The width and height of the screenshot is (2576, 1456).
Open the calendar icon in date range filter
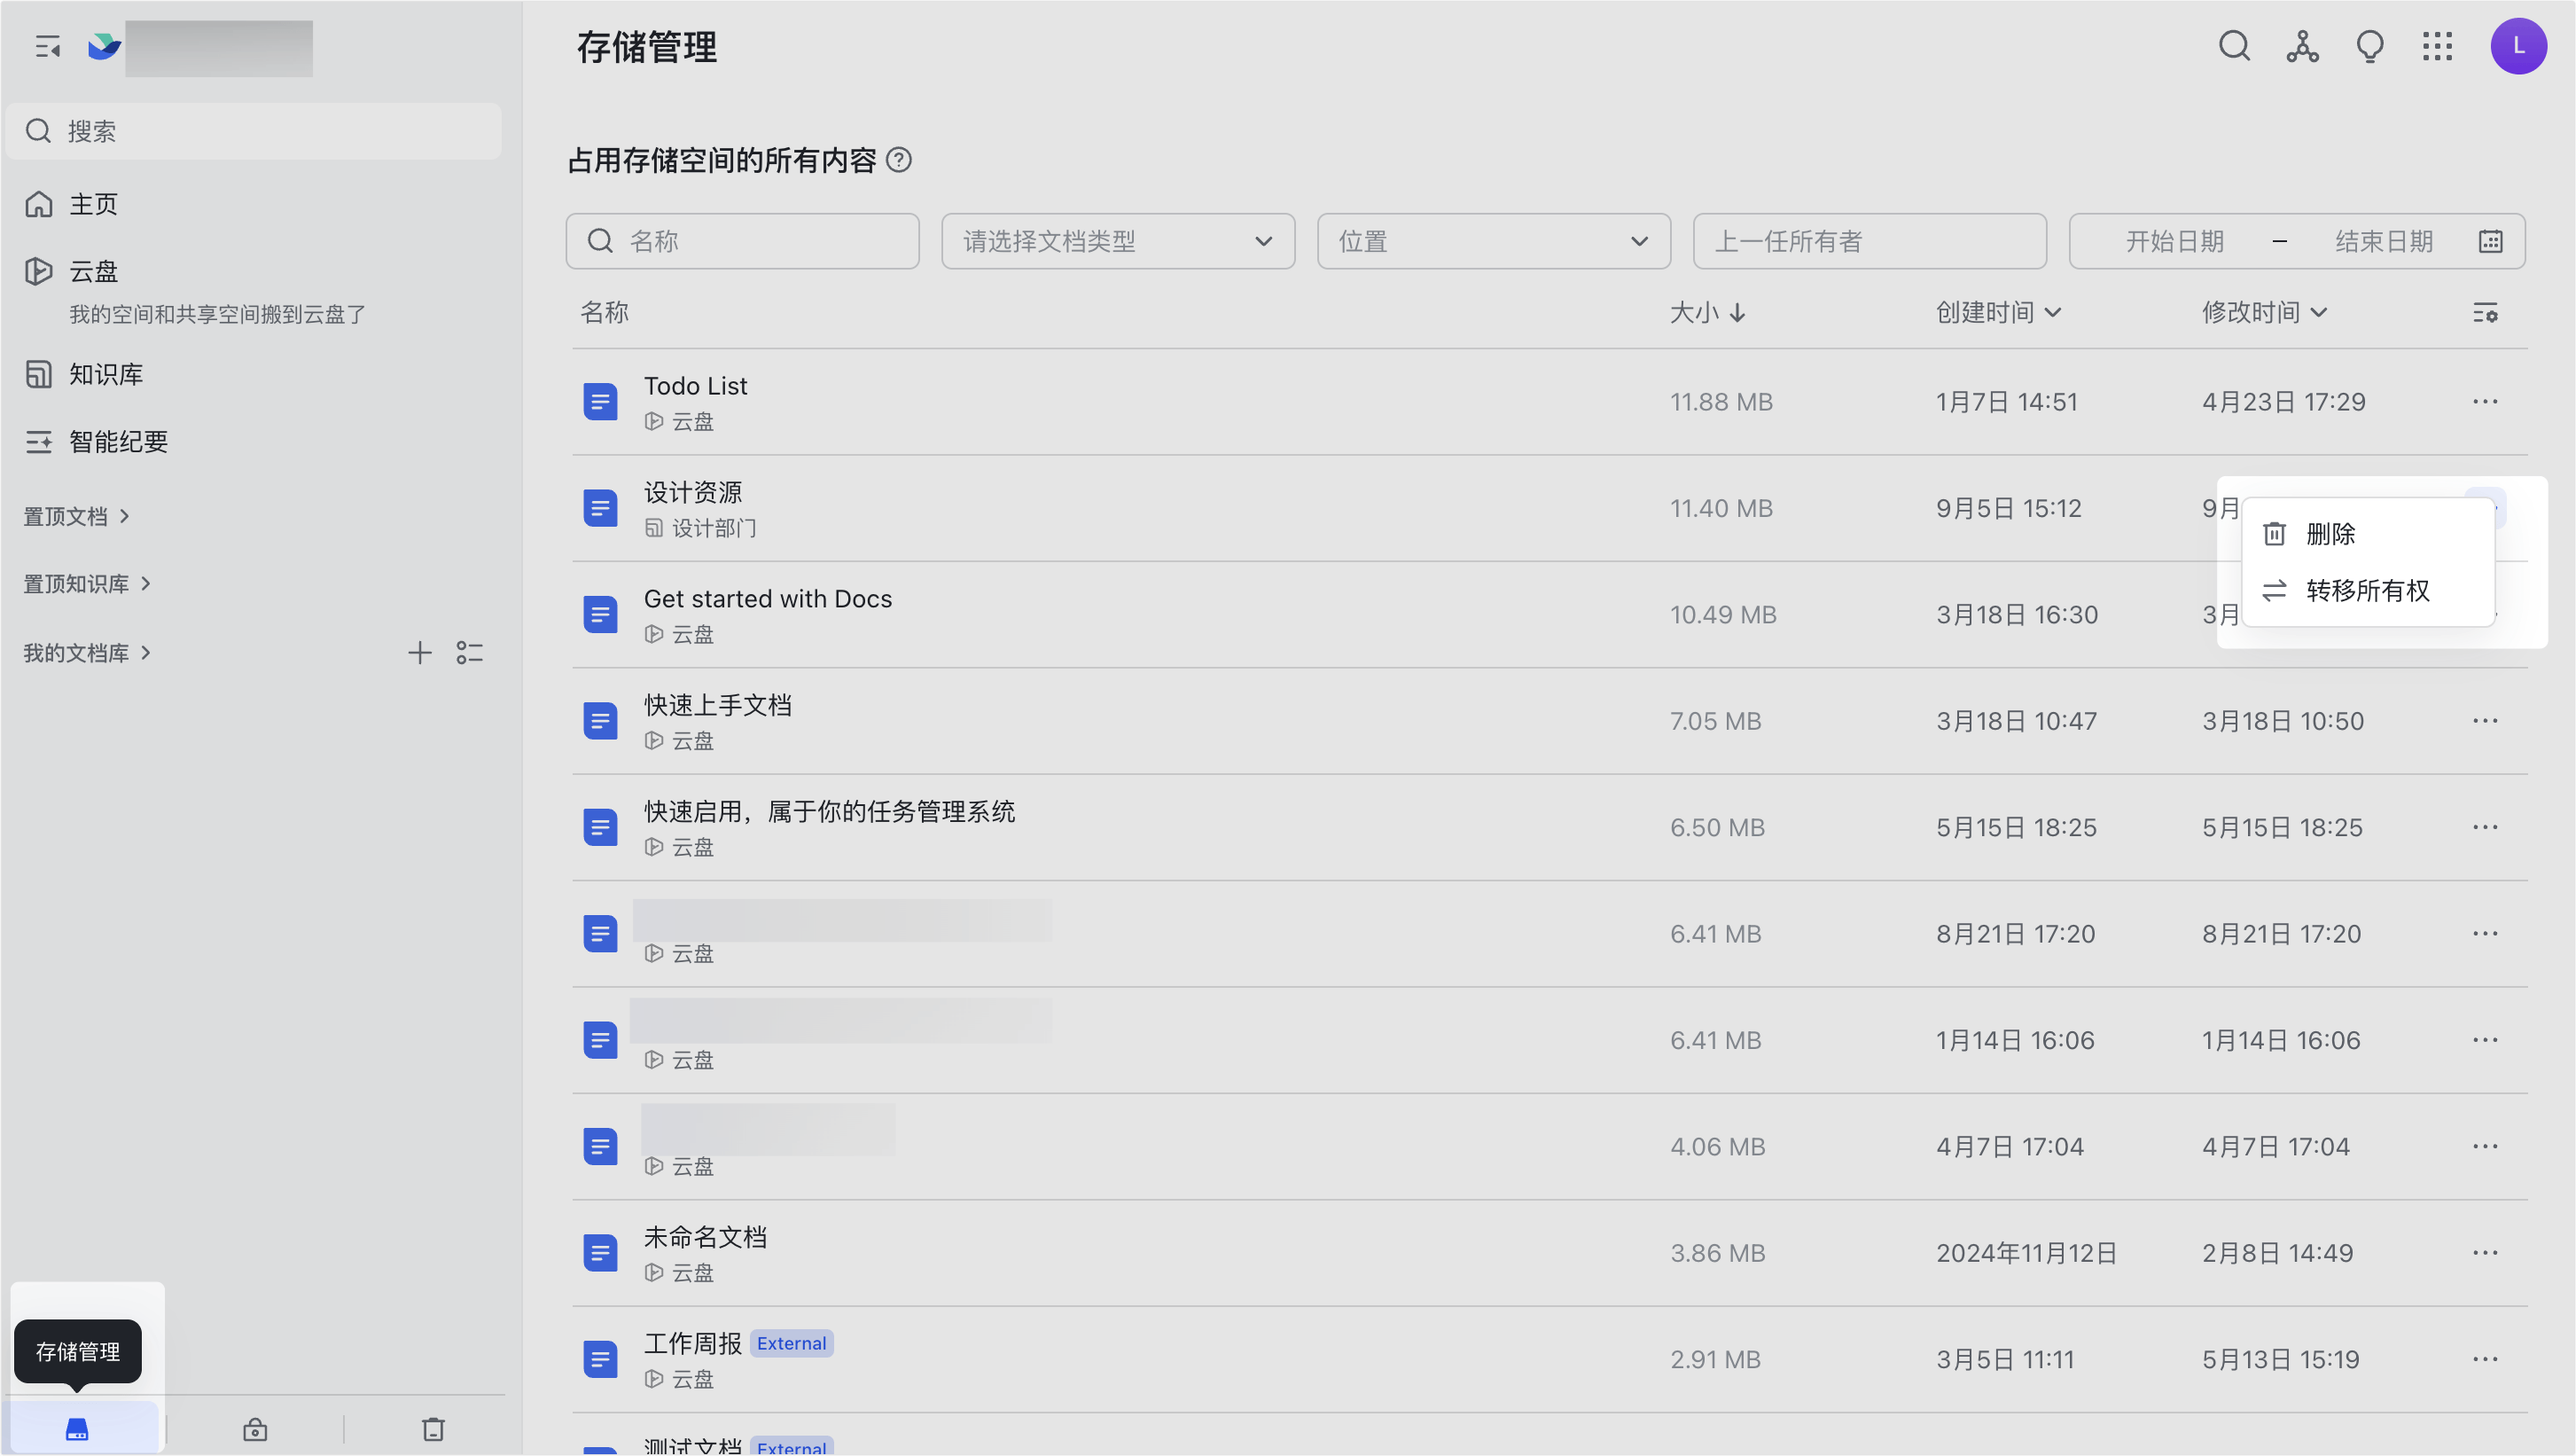[x=2491, y=241]
